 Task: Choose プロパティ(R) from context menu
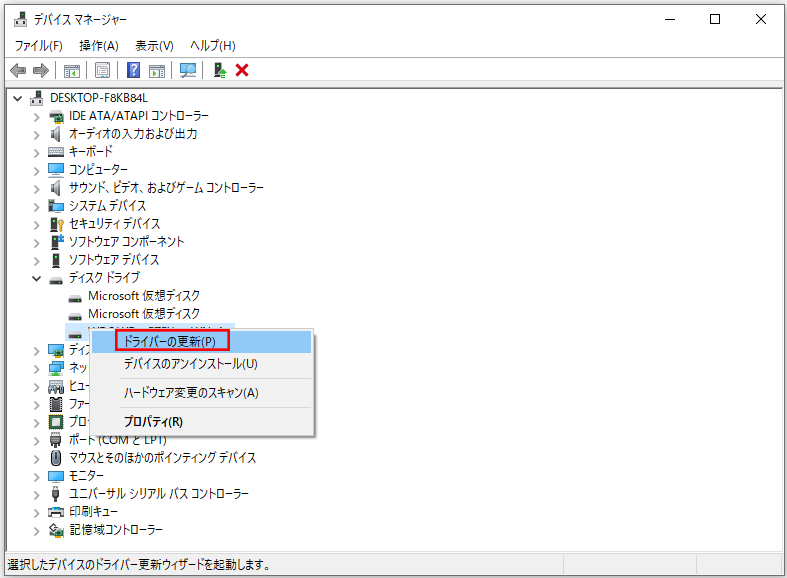point(202,422)
